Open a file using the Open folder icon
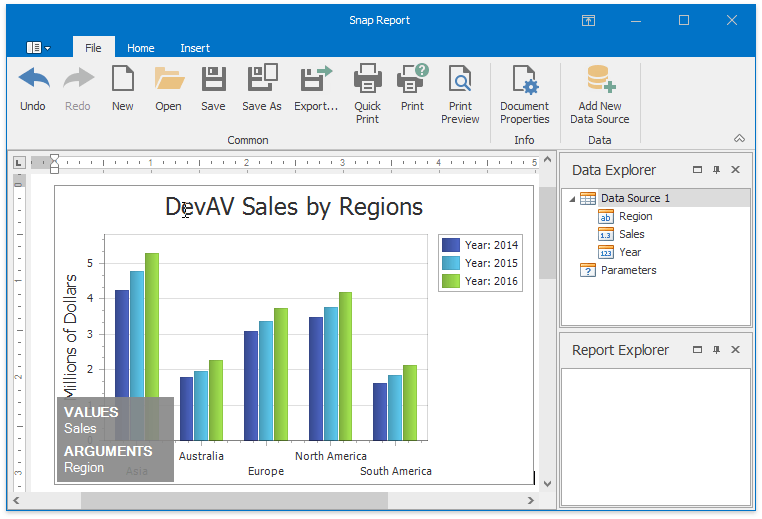 tap(168, 79)
